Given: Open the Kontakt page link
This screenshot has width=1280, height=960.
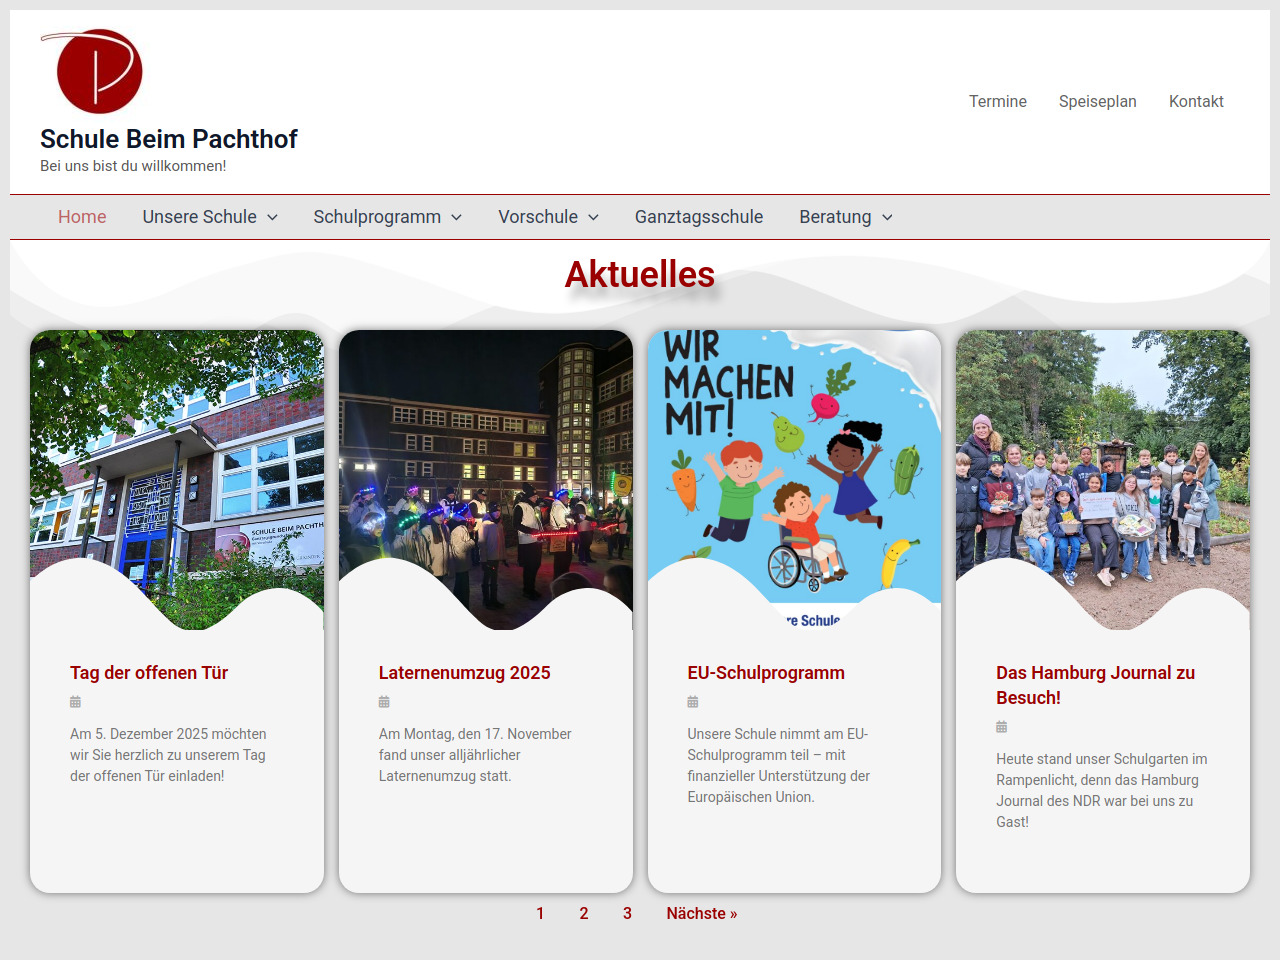Looking at the screenshot, I should pyautogui.click(x=1196, y=101).
